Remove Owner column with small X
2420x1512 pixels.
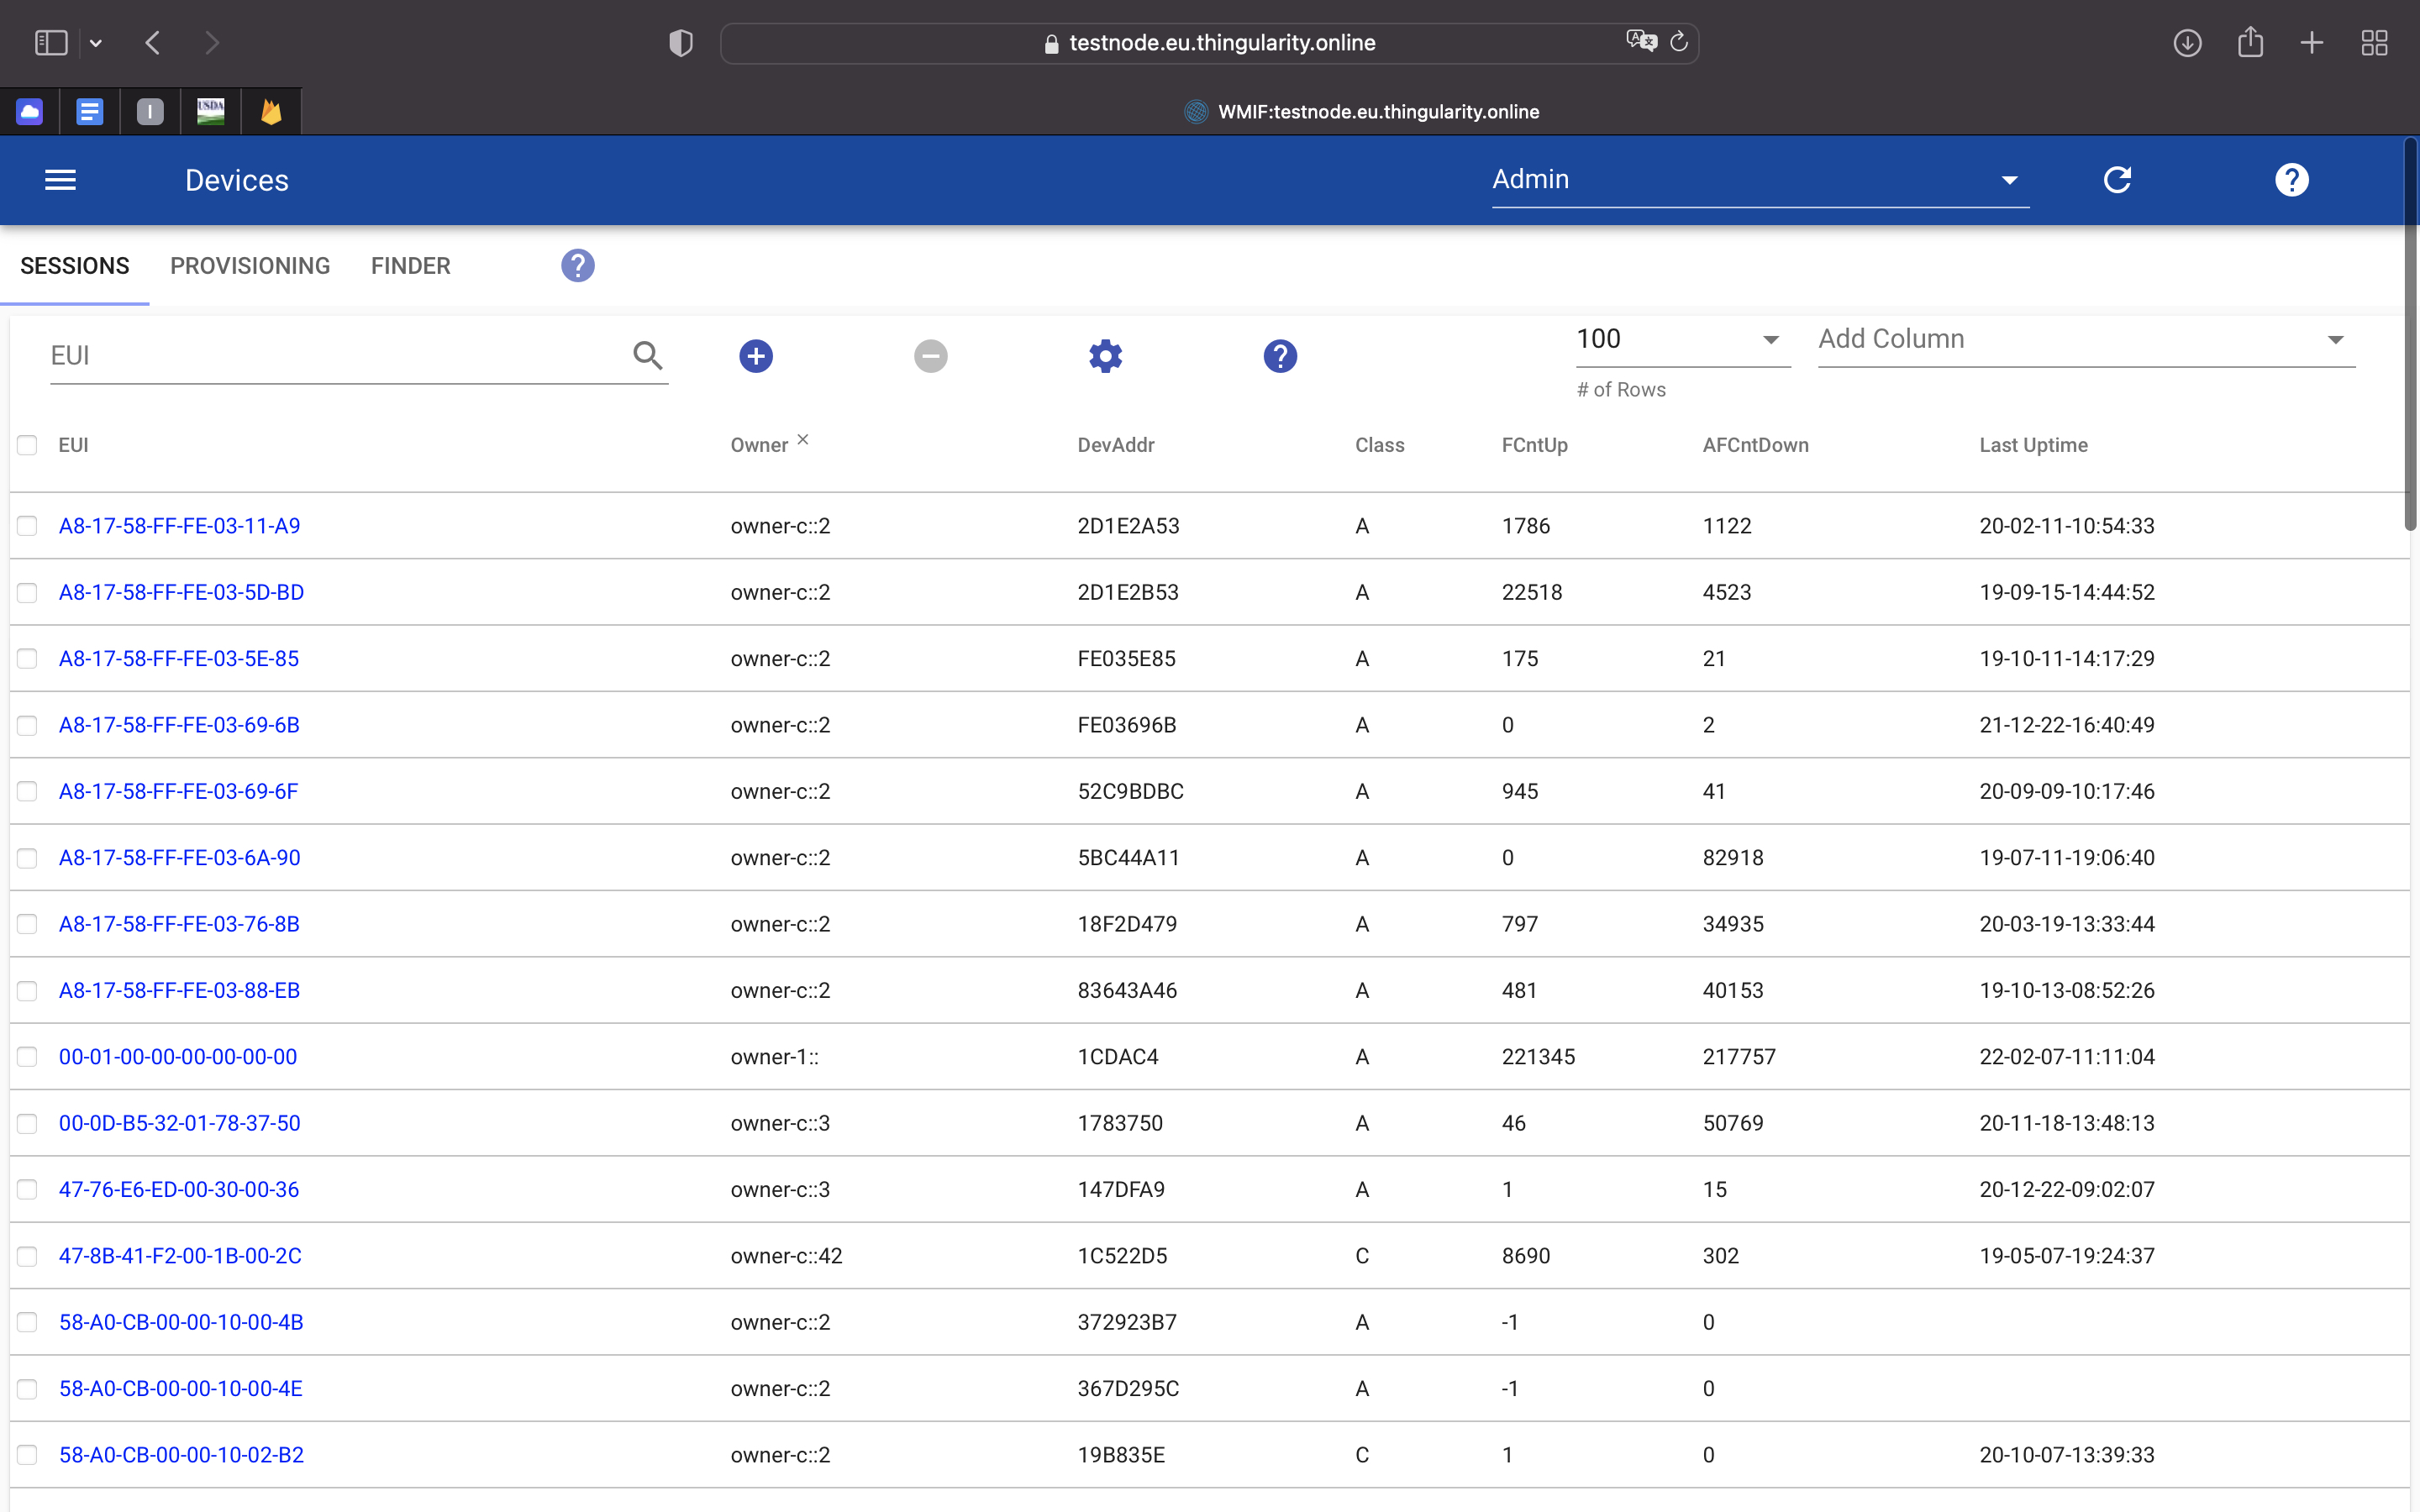803,439
